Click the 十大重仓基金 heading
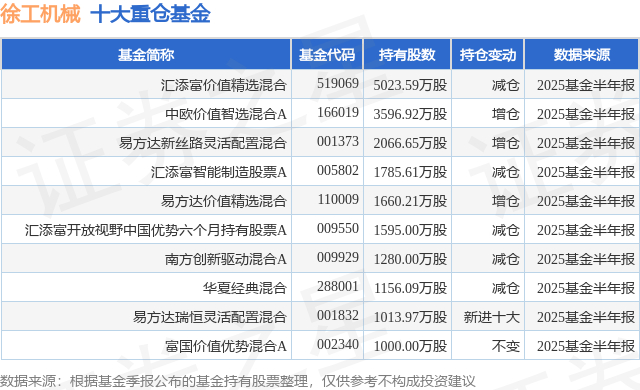This screenshot has width=640, height=390. point(150,14)
